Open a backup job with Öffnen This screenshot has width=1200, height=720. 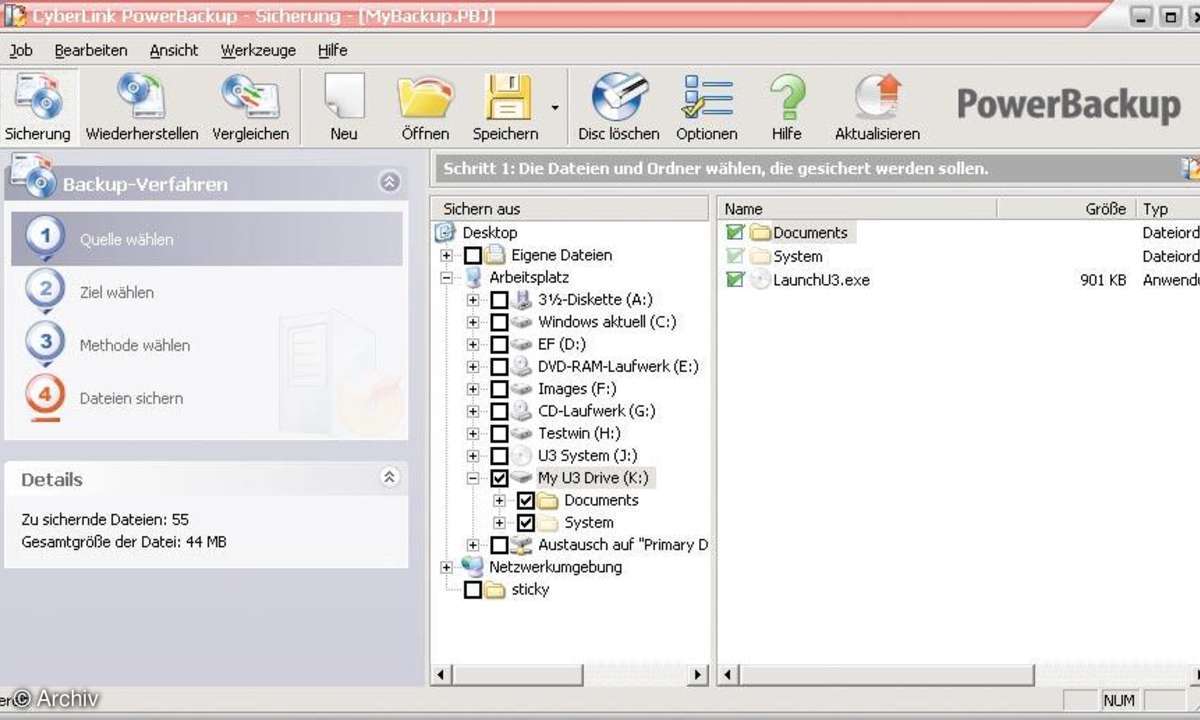(x=425, y=106)
